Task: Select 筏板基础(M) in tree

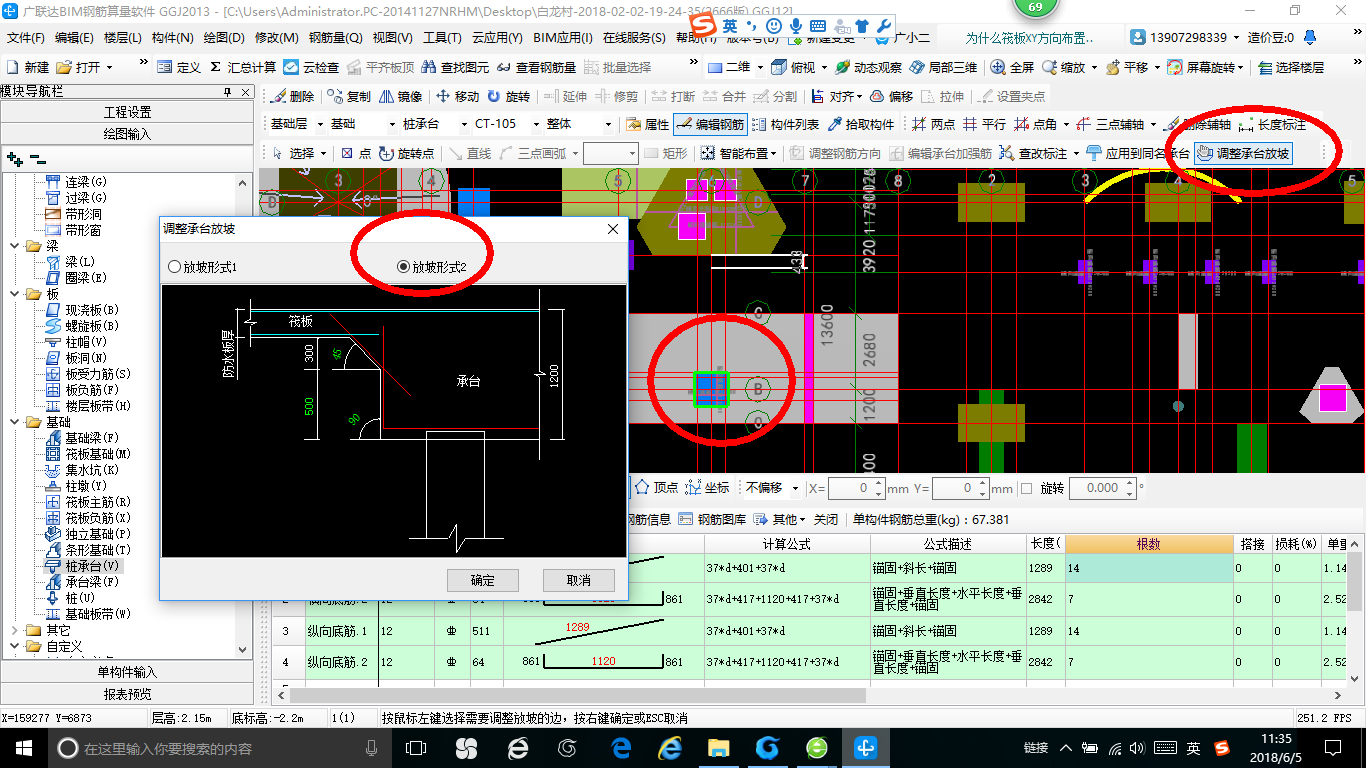Action: pyautogui.click(x=98, y=454)
